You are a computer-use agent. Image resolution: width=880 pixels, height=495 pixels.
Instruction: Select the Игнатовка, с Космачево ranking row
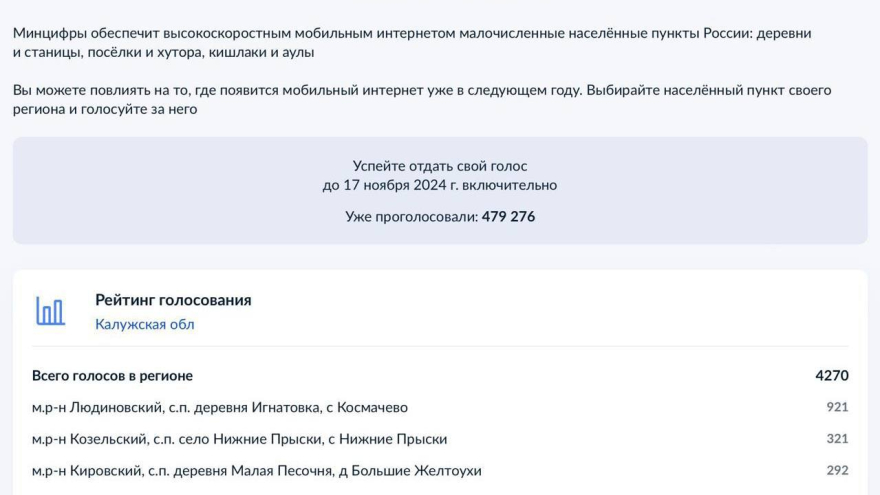[440, 407]
